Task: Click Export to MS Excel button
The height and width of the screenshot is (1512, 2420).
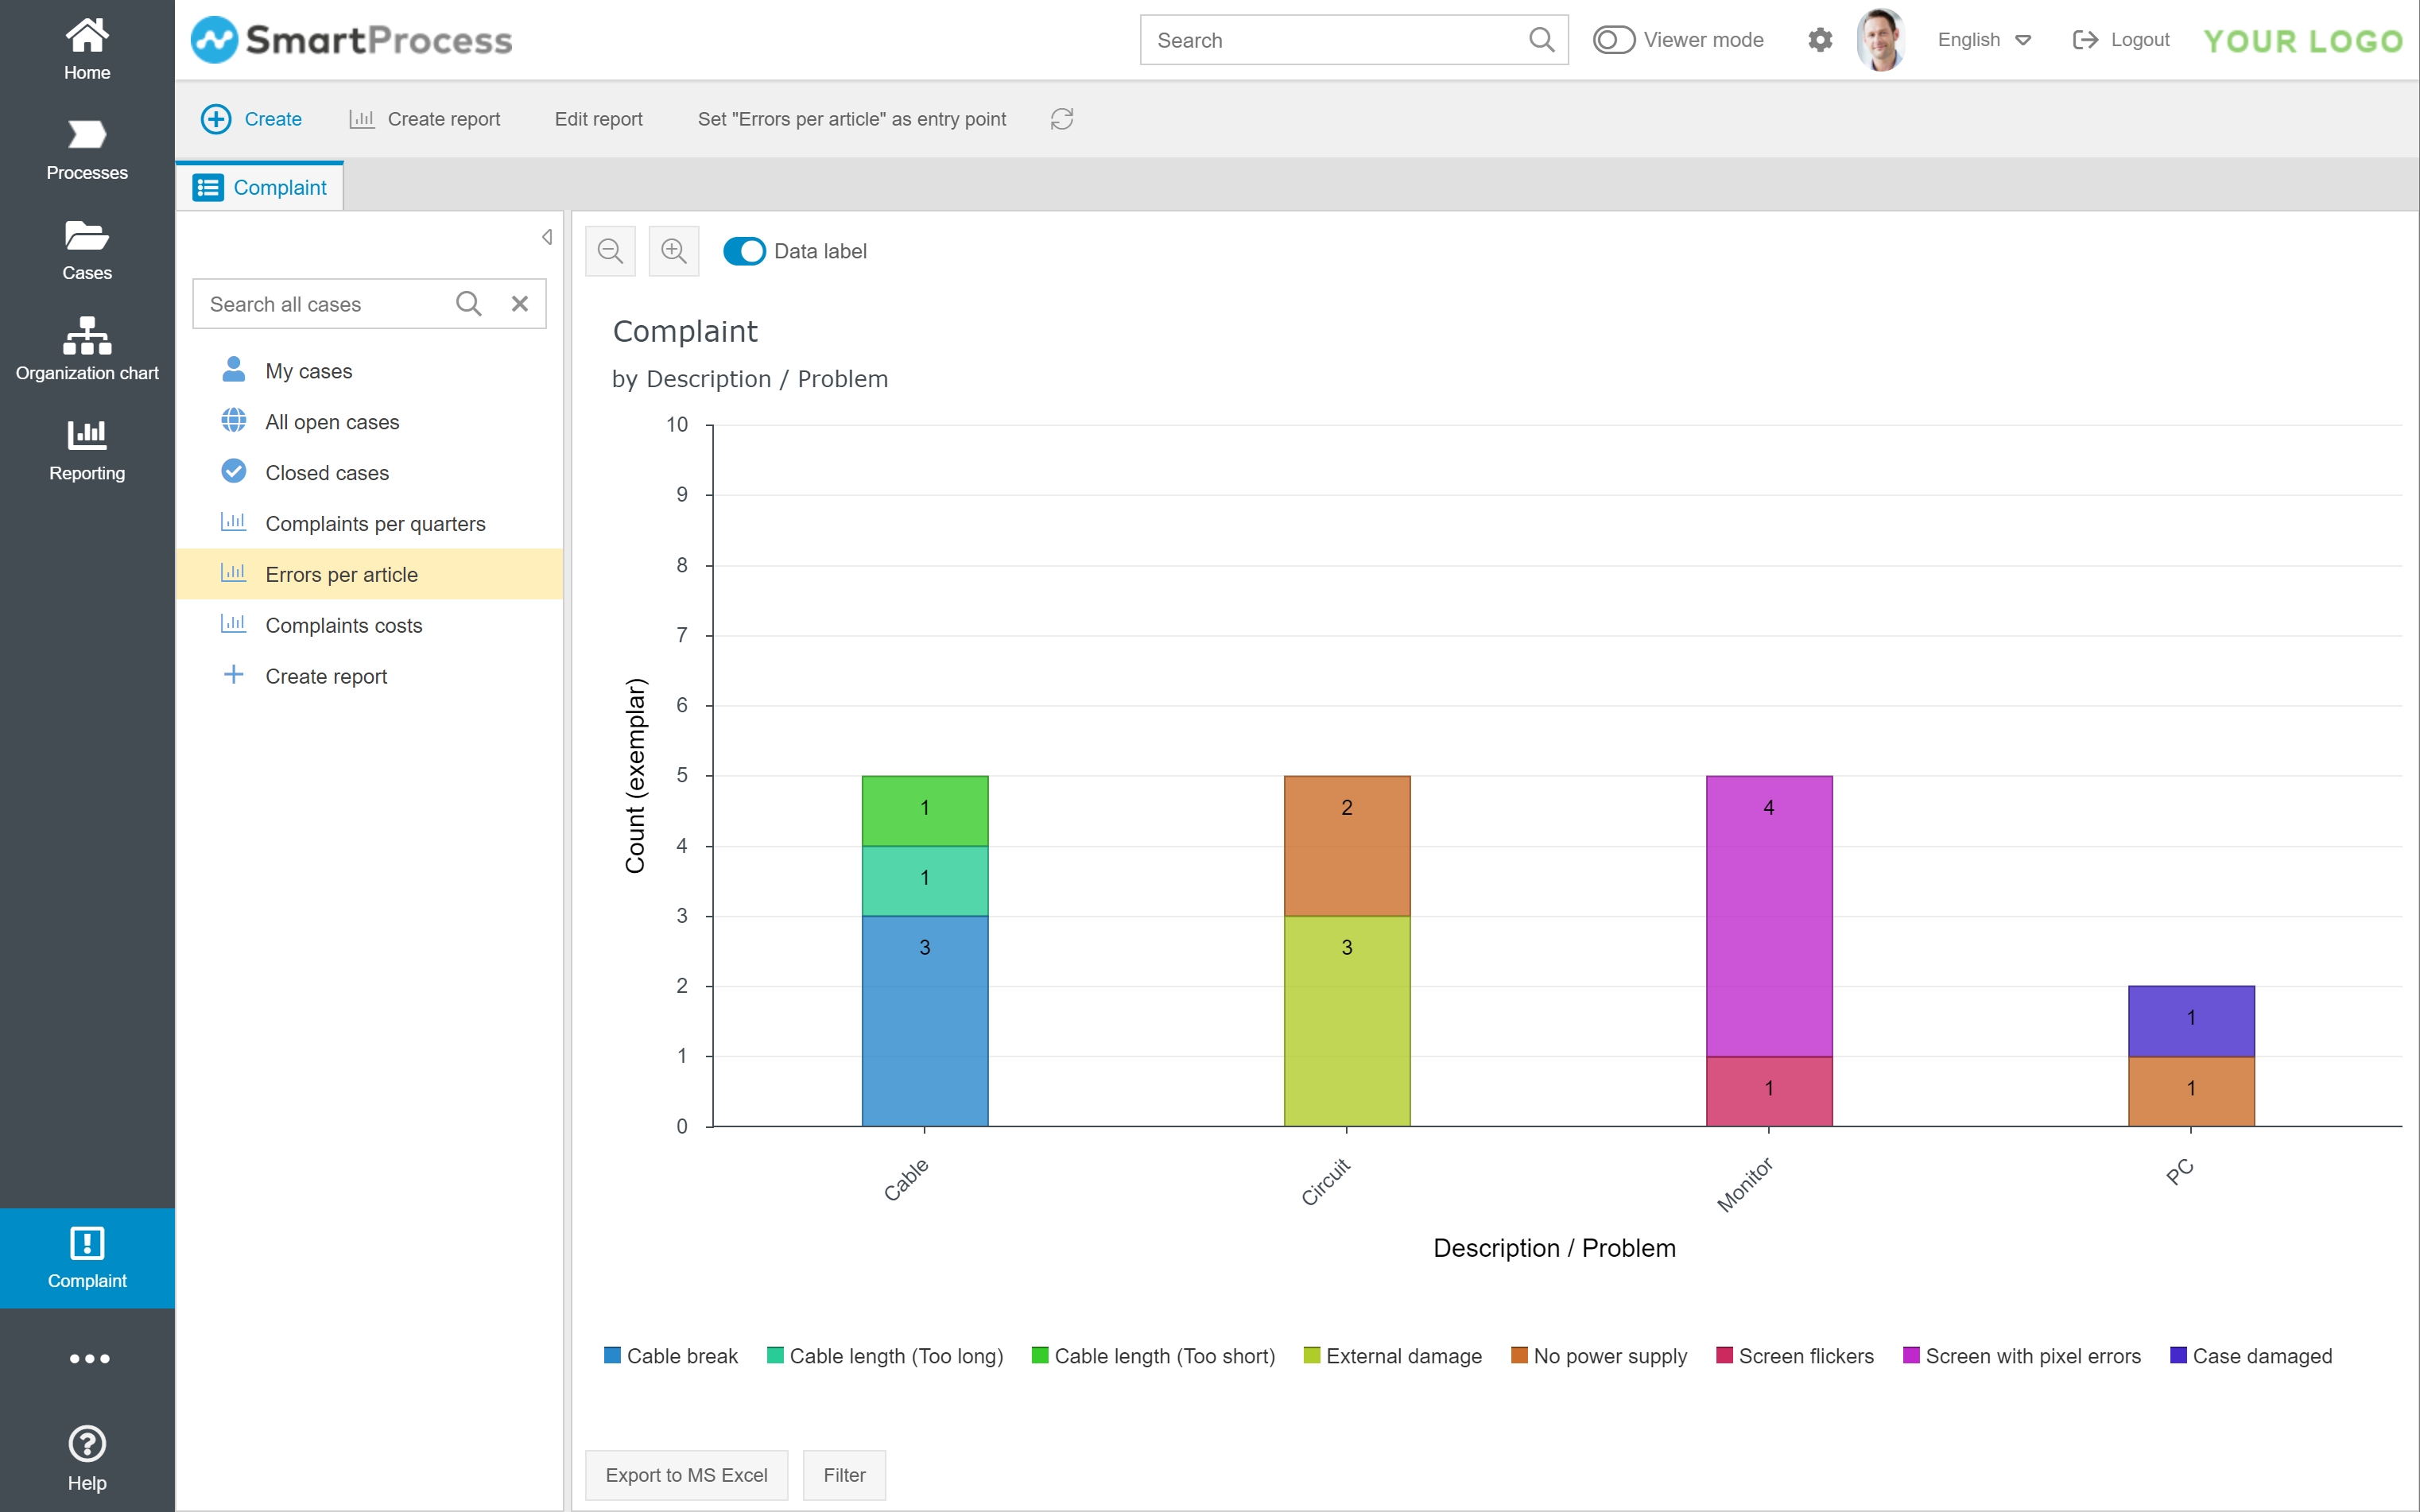Action: [686, 1475]
